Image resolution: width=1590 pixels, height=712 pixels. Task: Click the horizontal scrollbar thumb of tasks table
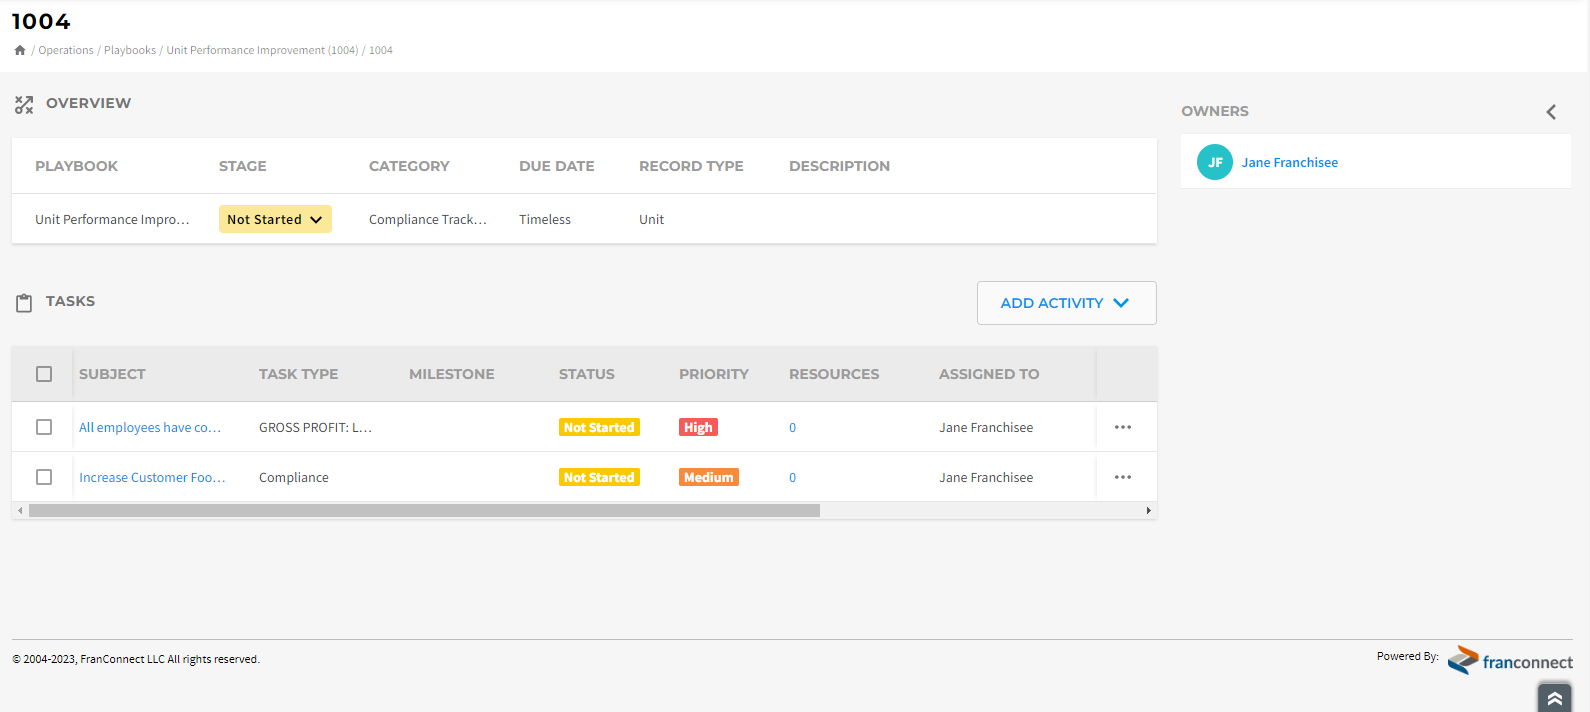tap(424, 511)
